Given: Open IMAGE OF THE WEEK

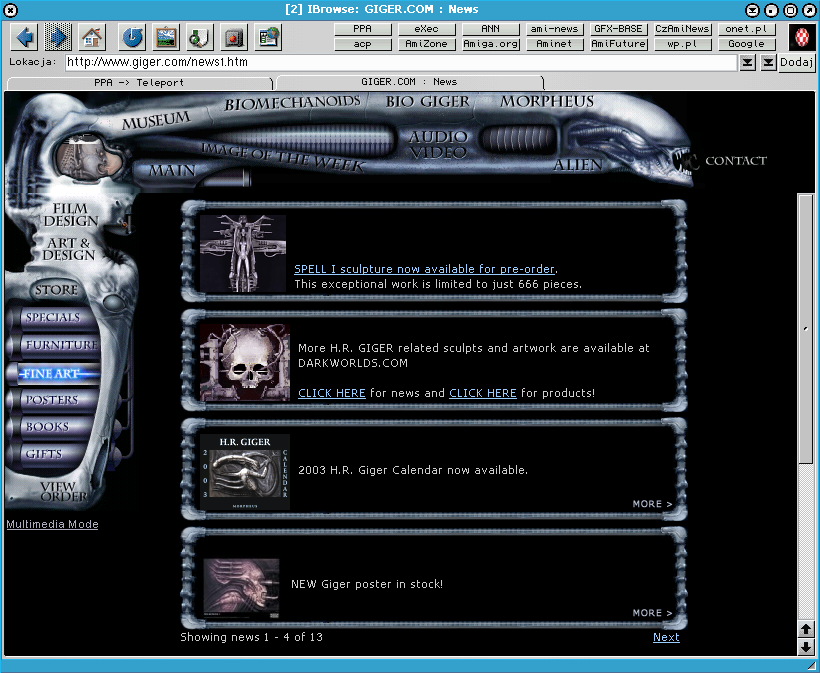Looking at the screenshot, I should [283, 157].
